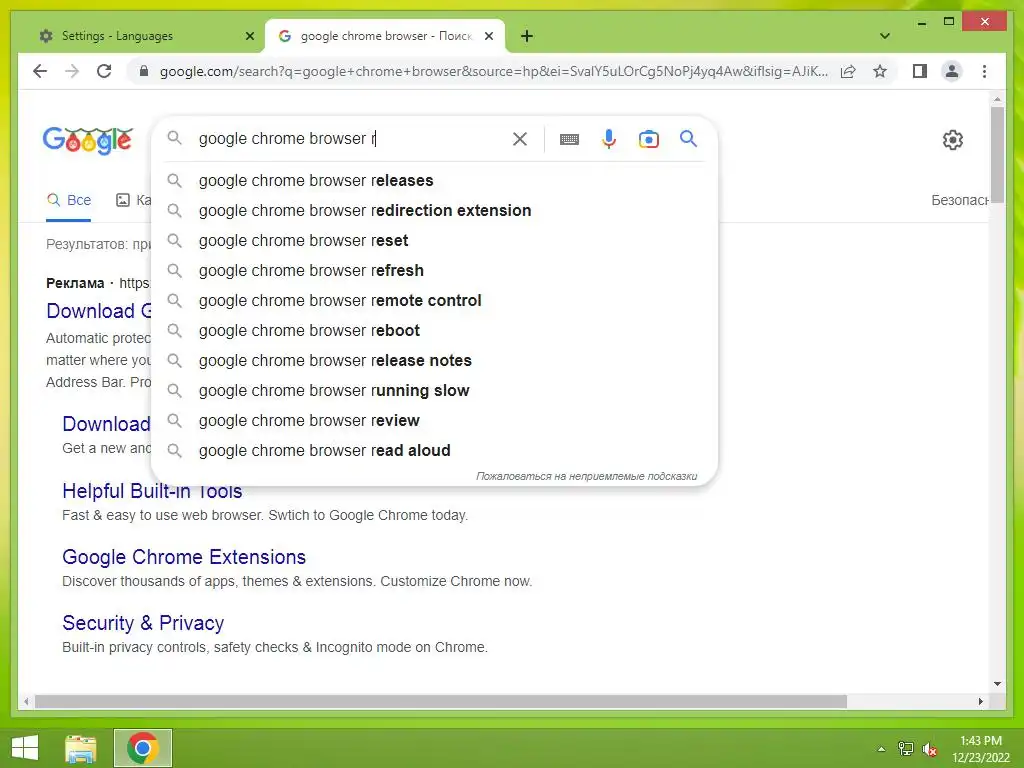
Task: Click the vertical scrollbar thumb
Action: [997, 155]
